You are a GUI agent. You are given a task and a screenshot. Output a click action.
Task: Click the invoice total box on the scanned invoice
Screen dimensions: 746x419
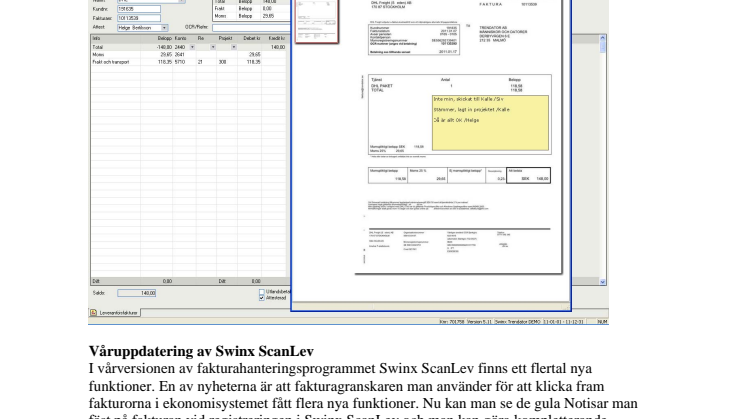pos(529,175)
